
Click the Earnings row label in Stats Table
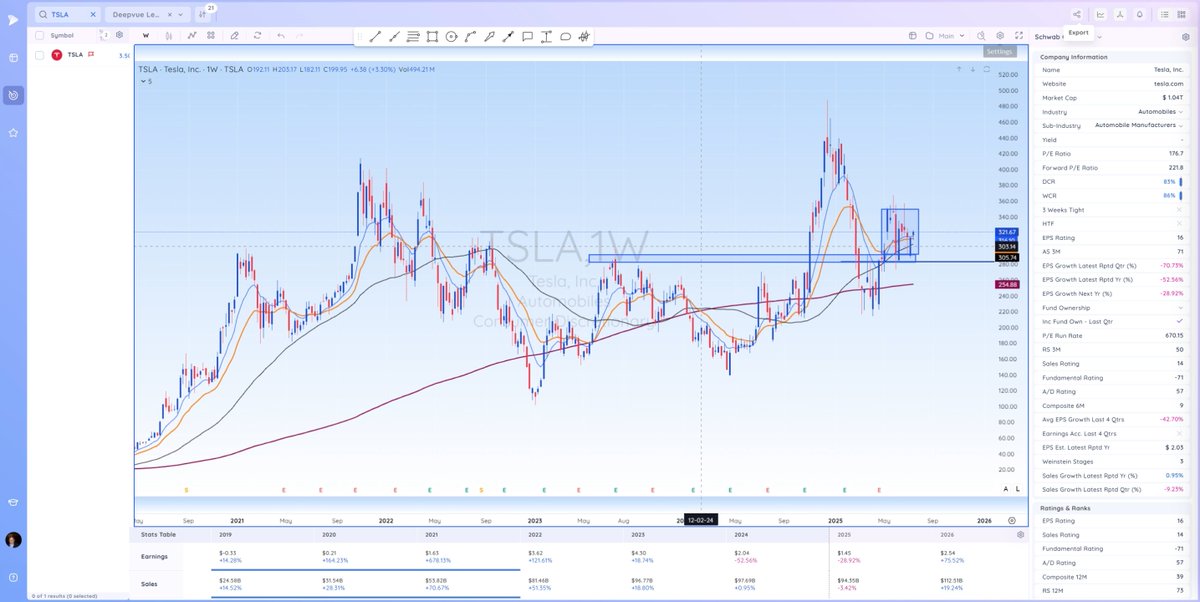click(154, 556)
